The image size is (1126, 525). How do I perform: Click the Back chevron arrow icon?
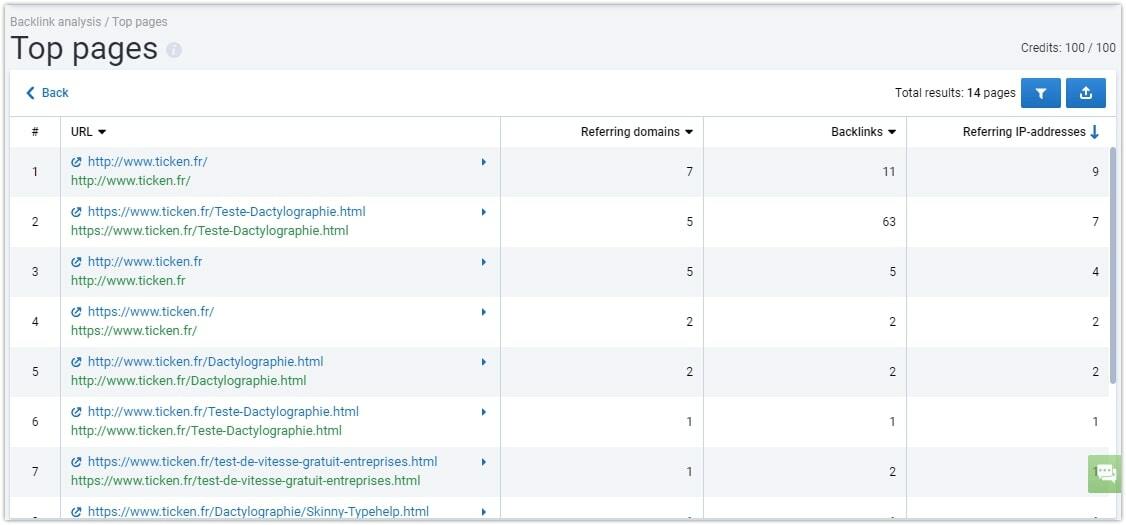pos(30,93)
